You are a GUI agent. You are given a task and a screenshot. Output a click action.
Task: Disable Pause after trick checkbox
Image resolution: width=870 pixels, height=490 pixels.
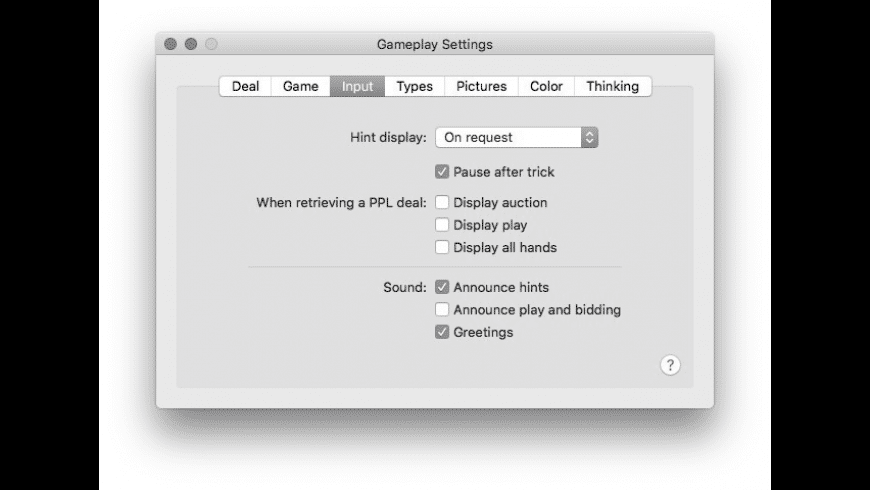coord(442,172)
